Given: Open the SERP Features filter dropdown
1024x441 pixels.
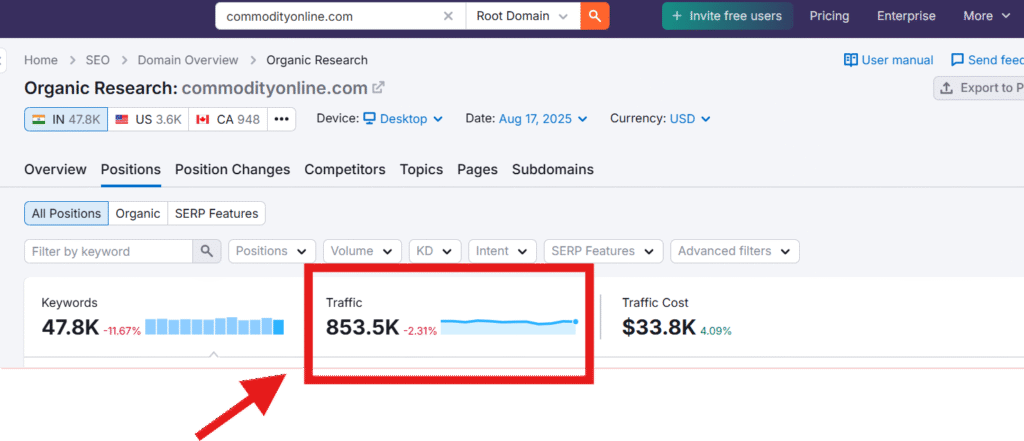Looking at the screenshot, I should tap(603, 252).
